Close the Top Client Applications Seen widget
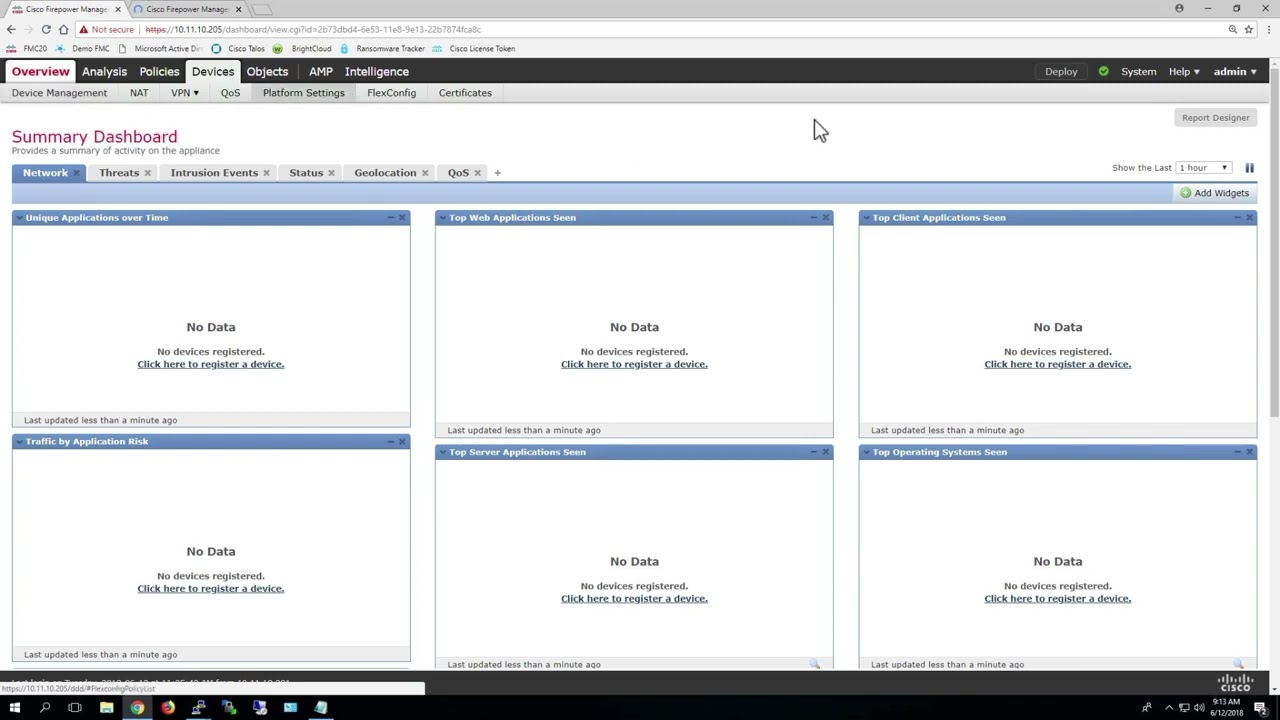Viewport: 1280px width, 720px height. pos(1249,218)
